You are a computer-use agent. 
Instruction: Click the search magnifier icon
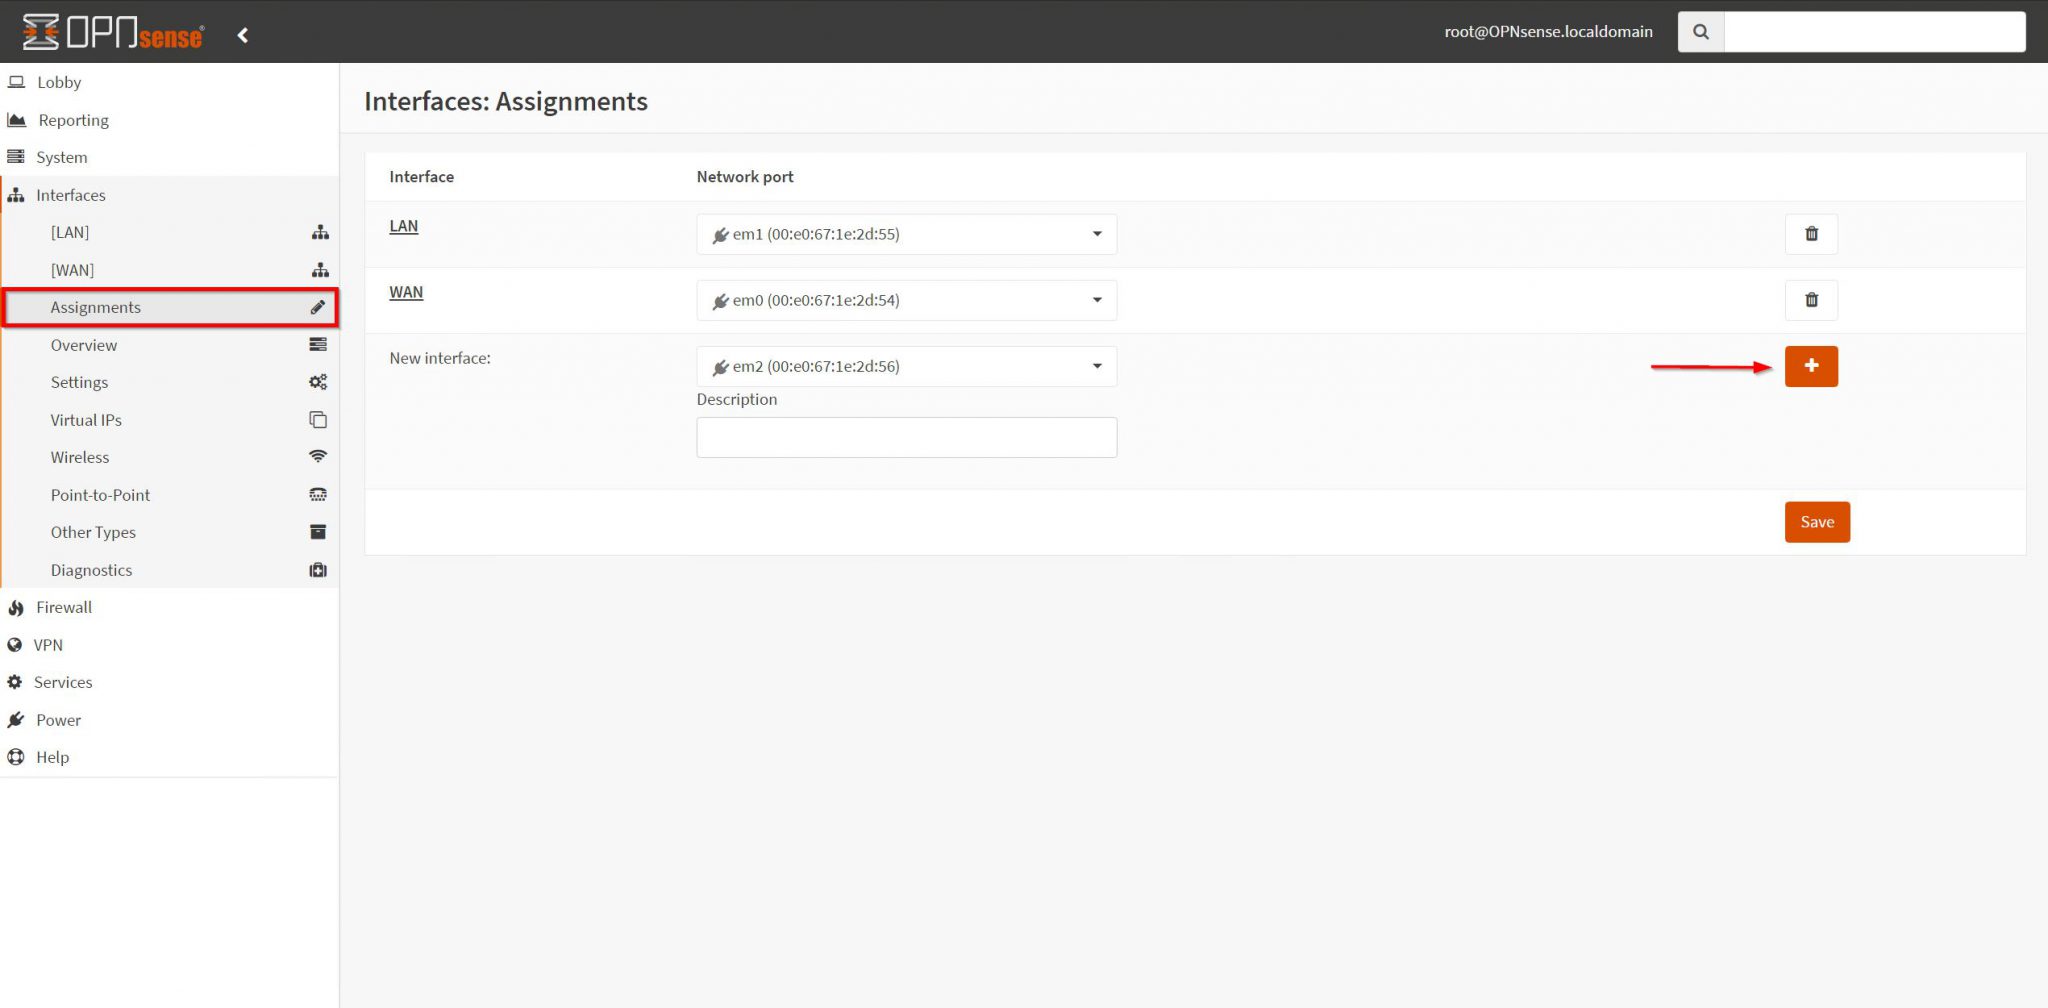click(x=1701, y=32)
